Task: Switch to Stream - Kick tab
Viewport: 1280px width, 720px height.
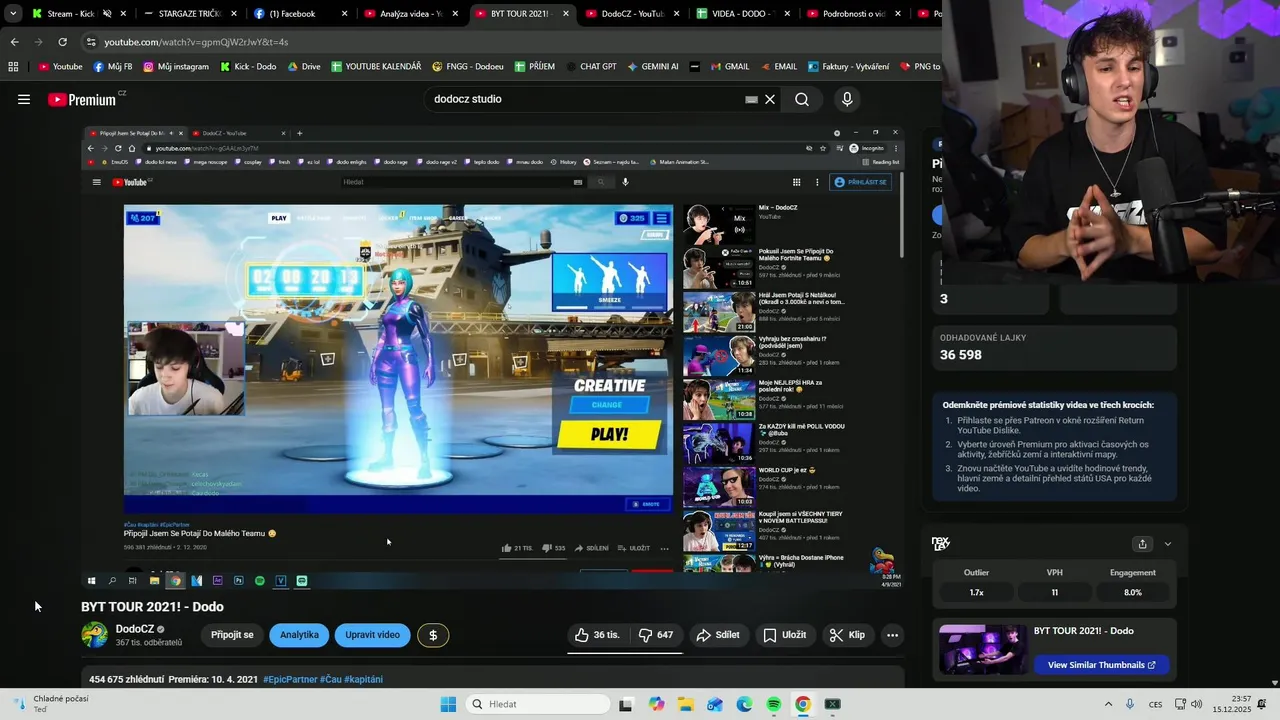Action: [x=70, y=14]
